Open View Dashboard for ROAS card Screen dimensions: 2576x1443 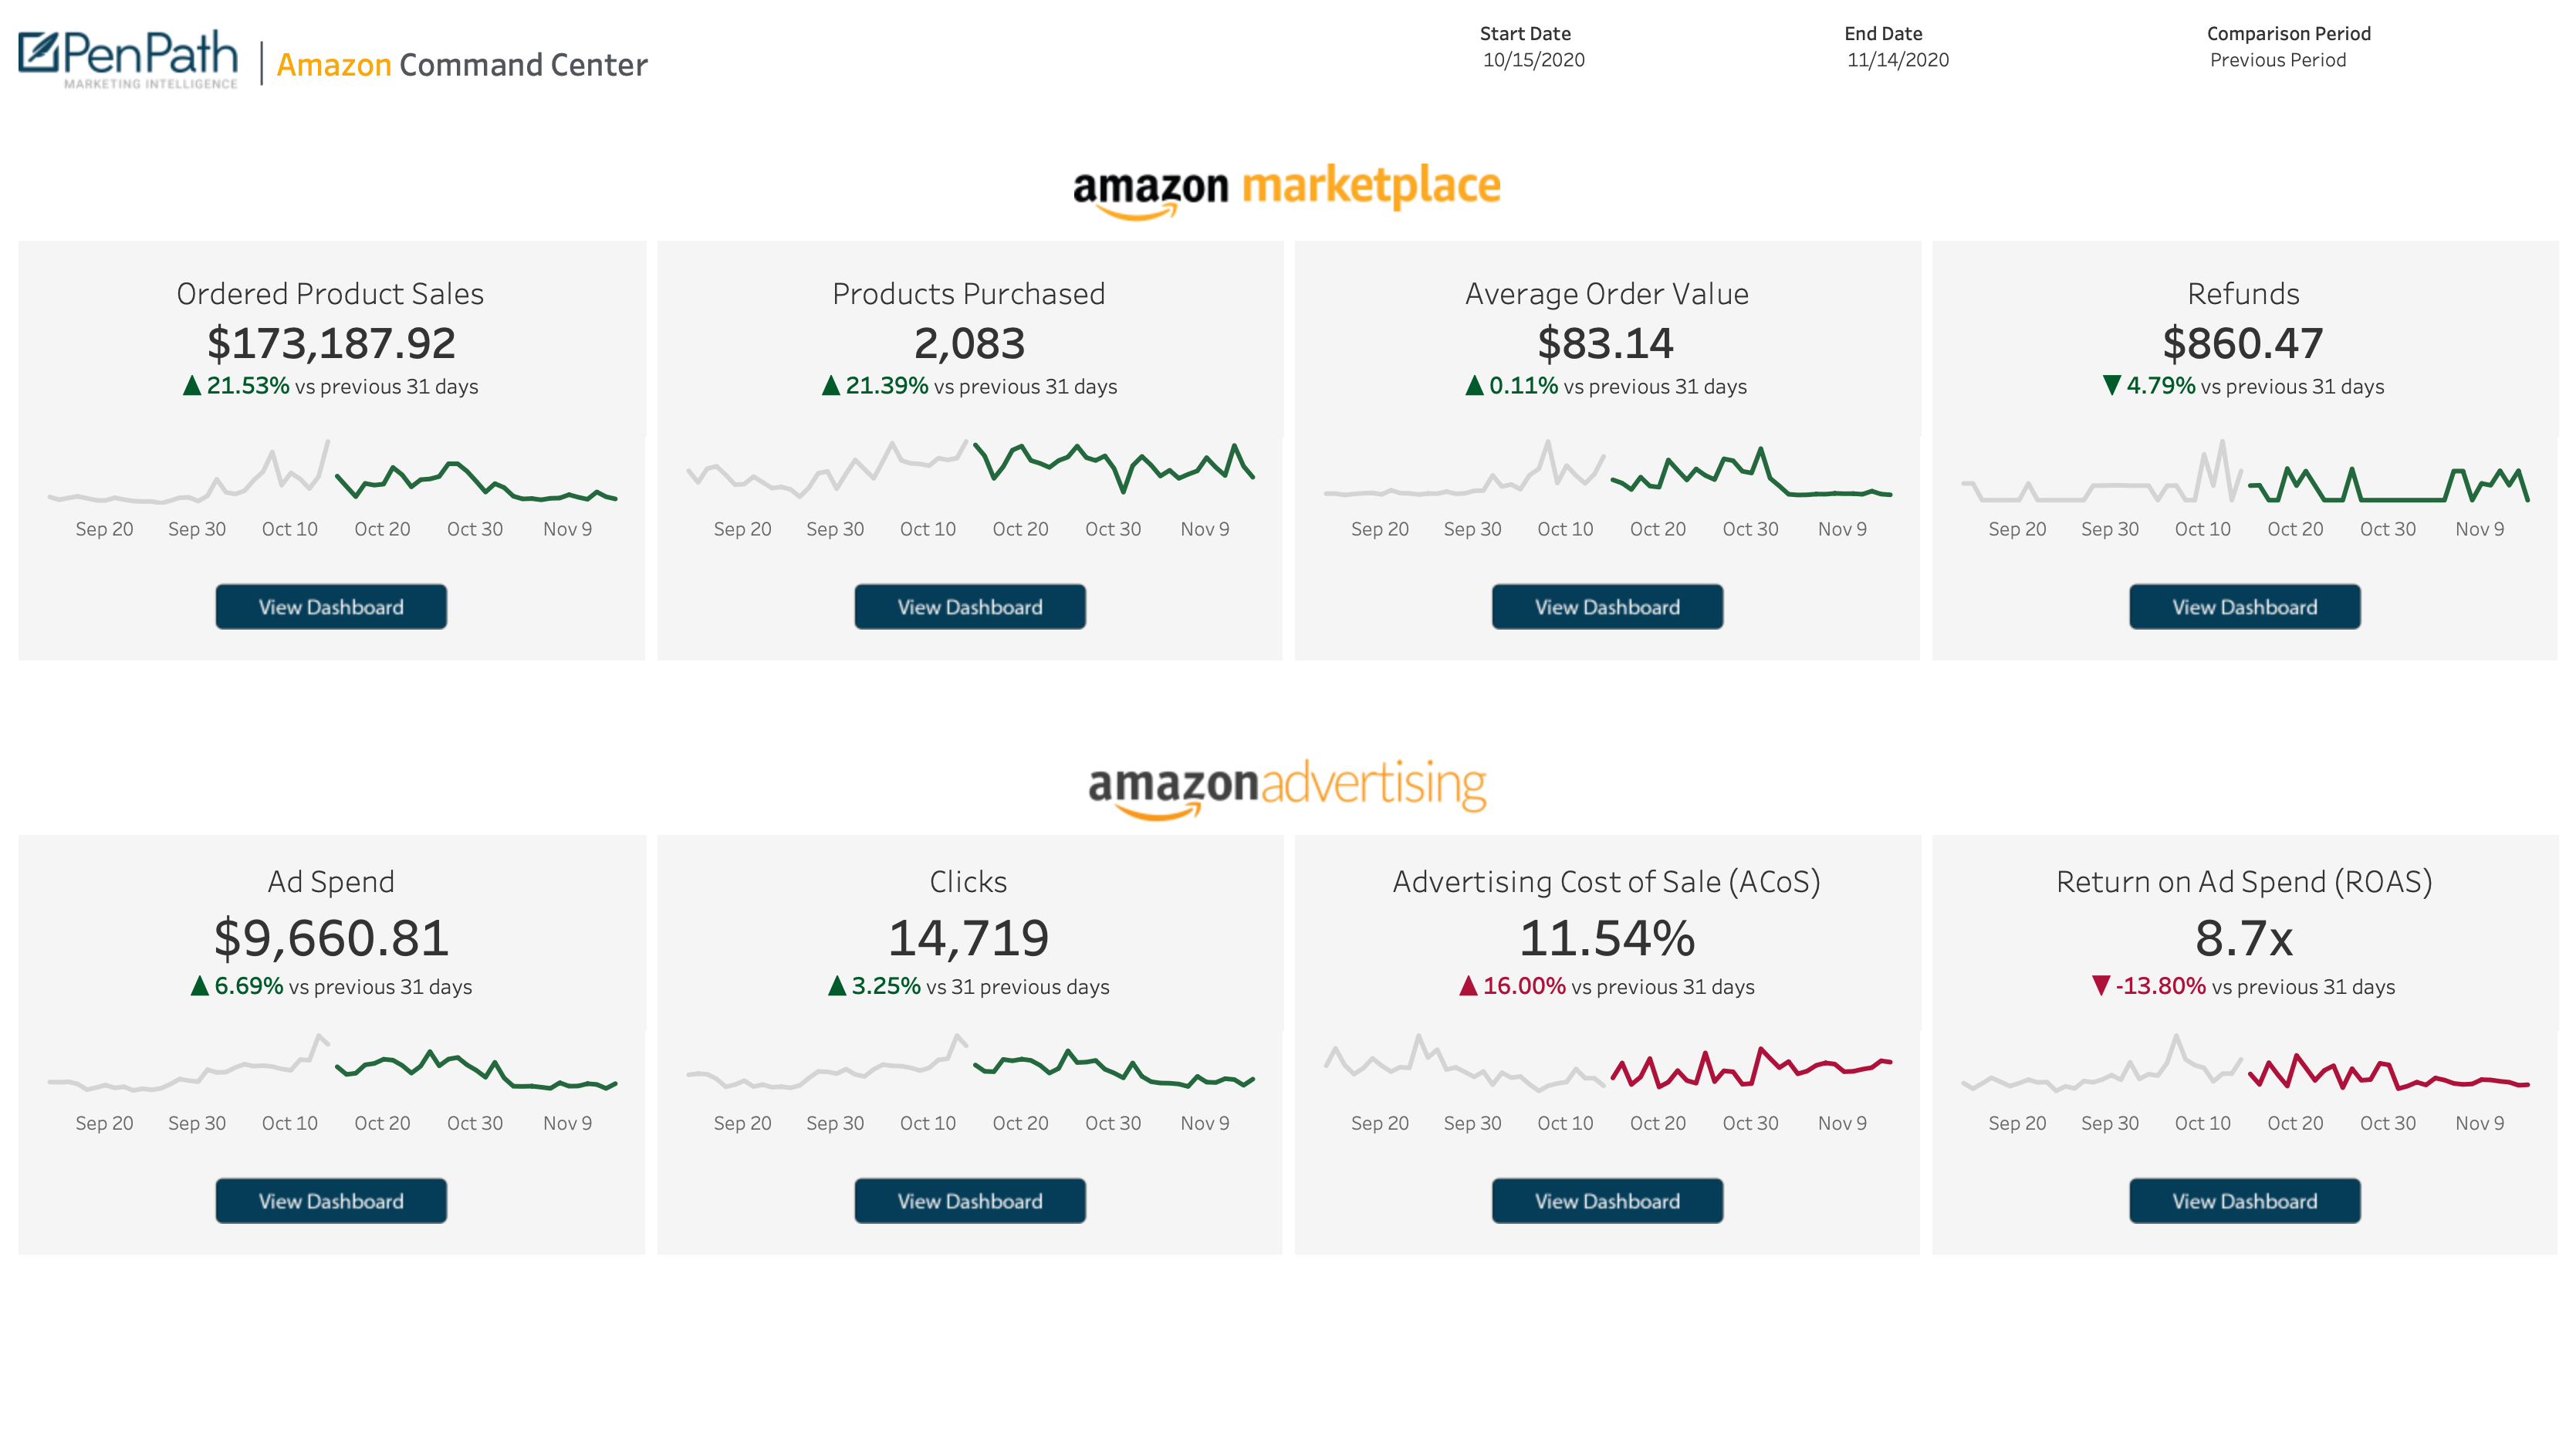[2244, 1201]
